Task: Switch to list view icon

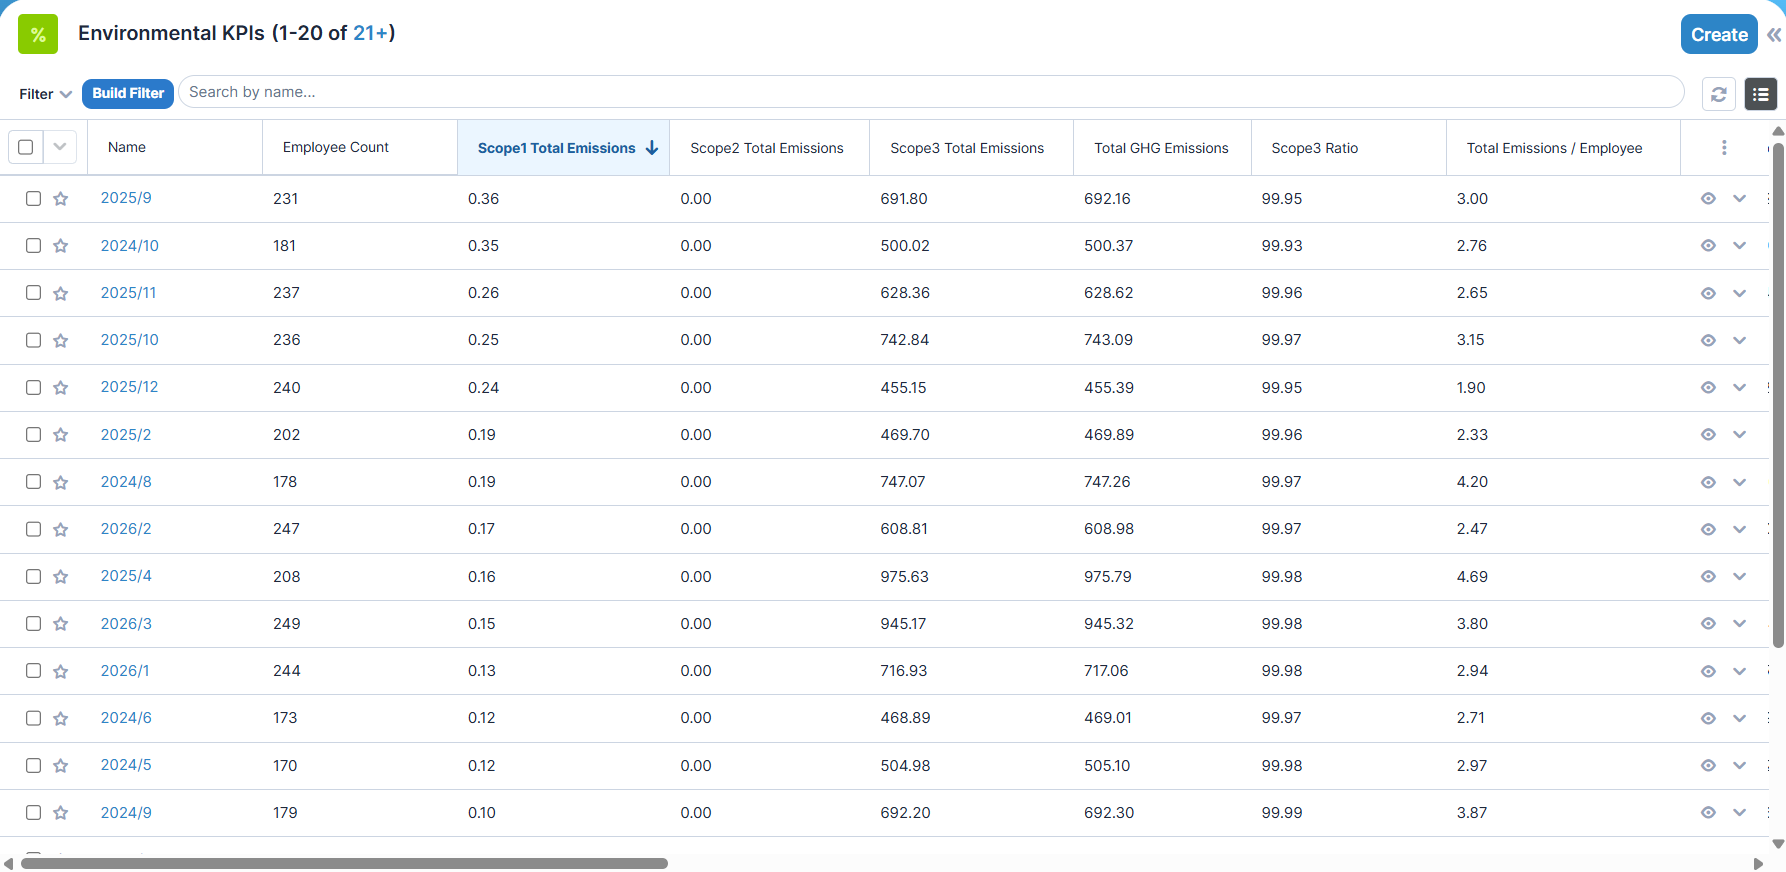Action: click(1760, 94)
